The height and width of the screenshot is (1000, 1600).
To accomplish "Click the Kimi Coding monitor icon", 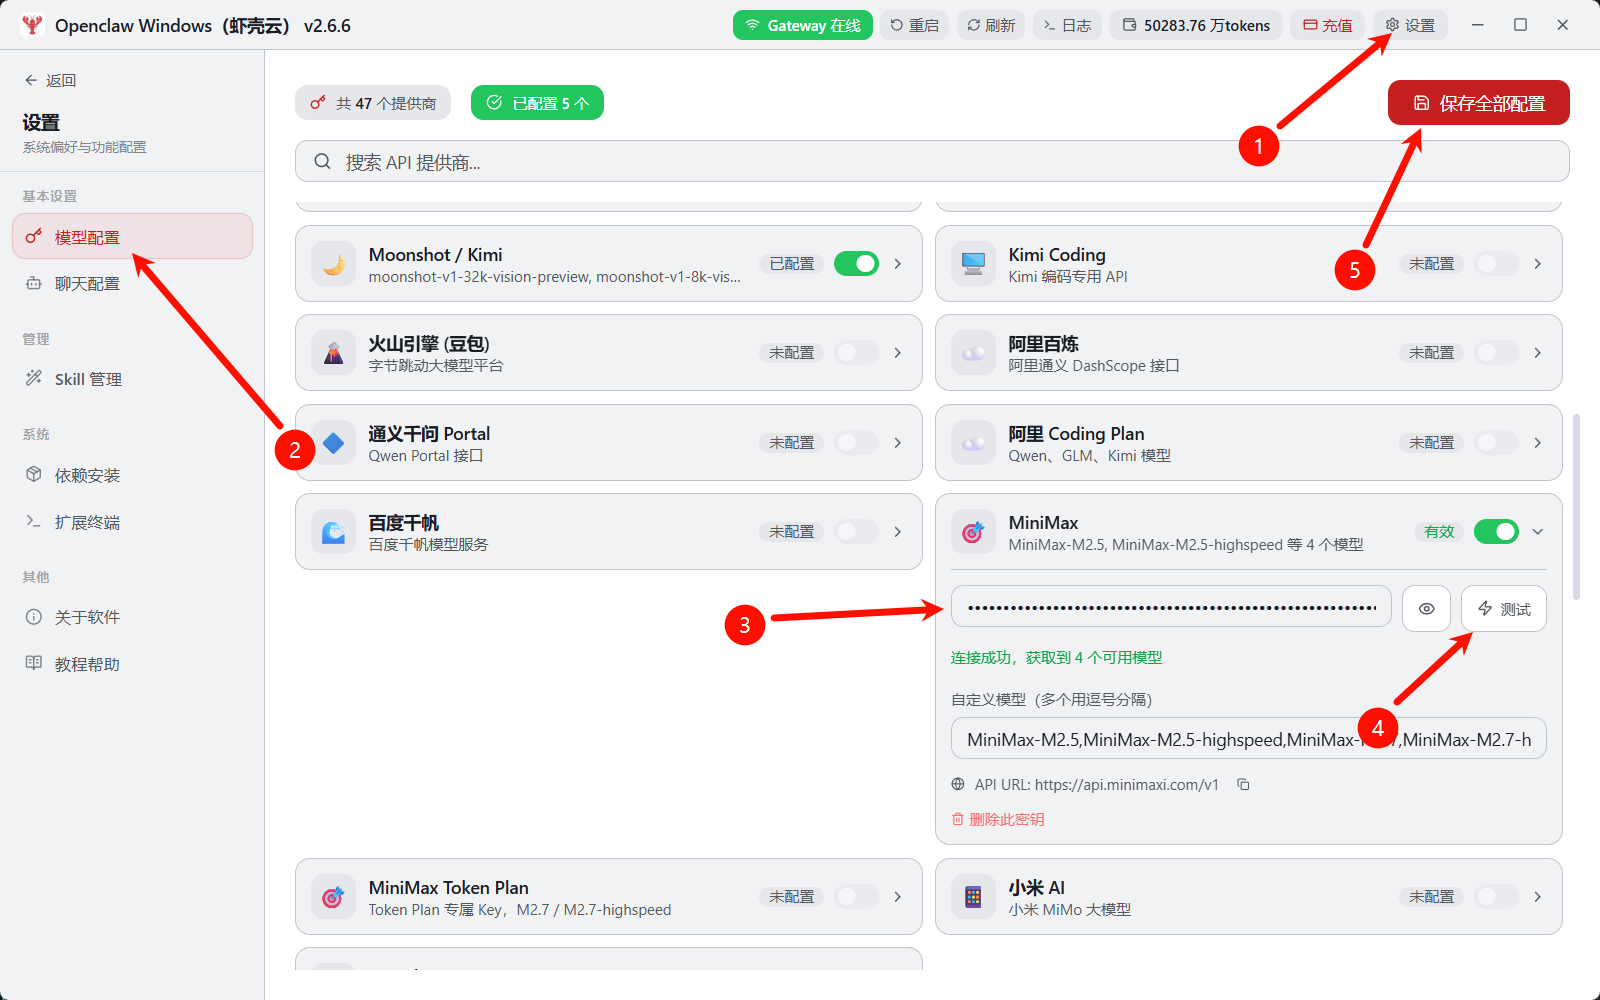I will point(974,264).
